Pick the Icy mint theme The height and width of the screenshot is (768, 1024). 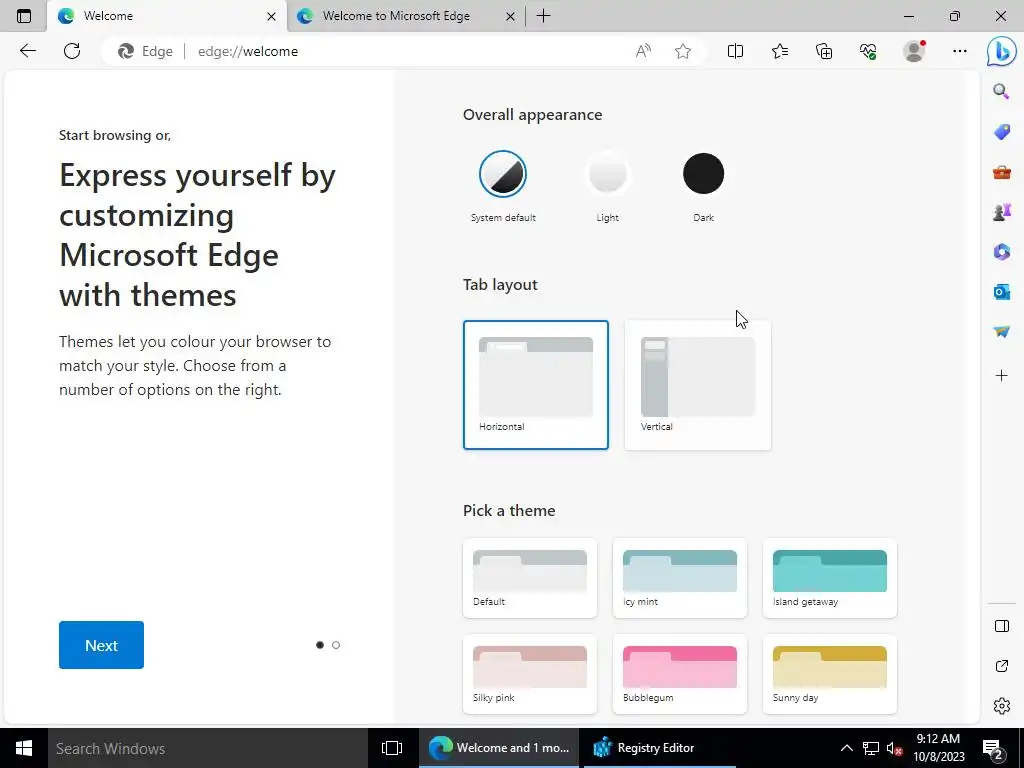pyautogui.click(x=680, y=578)
